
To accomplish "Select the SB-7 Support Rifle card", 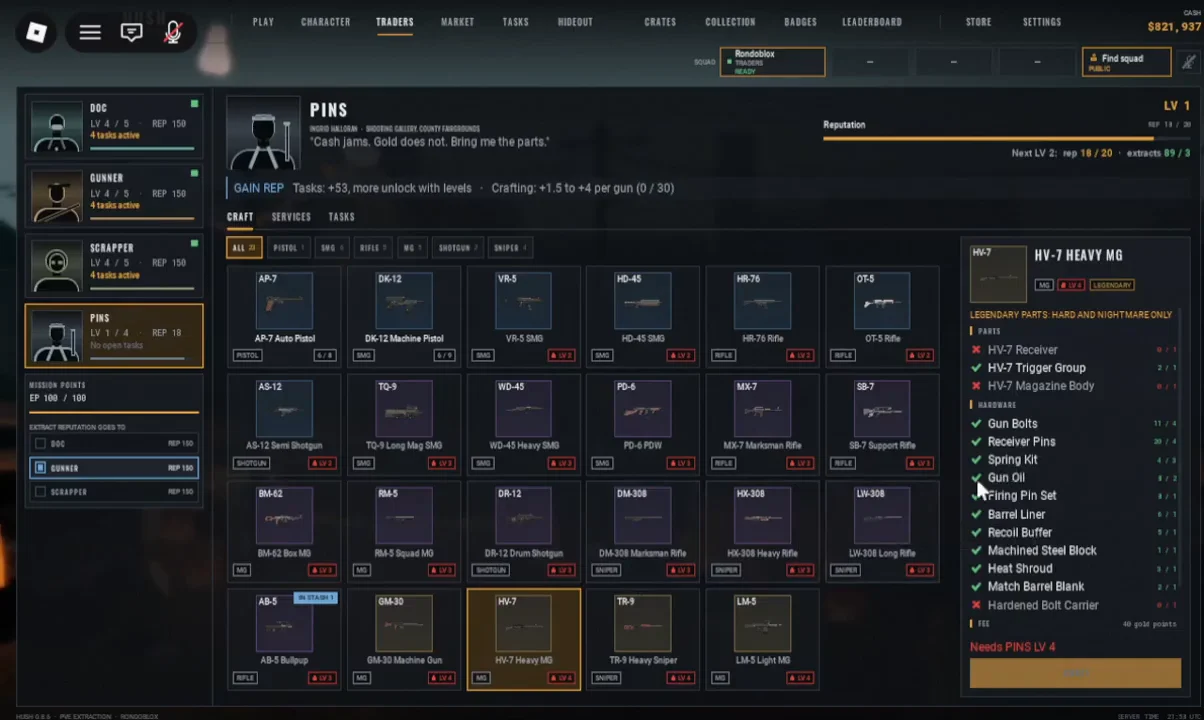I will pos(882,423).
